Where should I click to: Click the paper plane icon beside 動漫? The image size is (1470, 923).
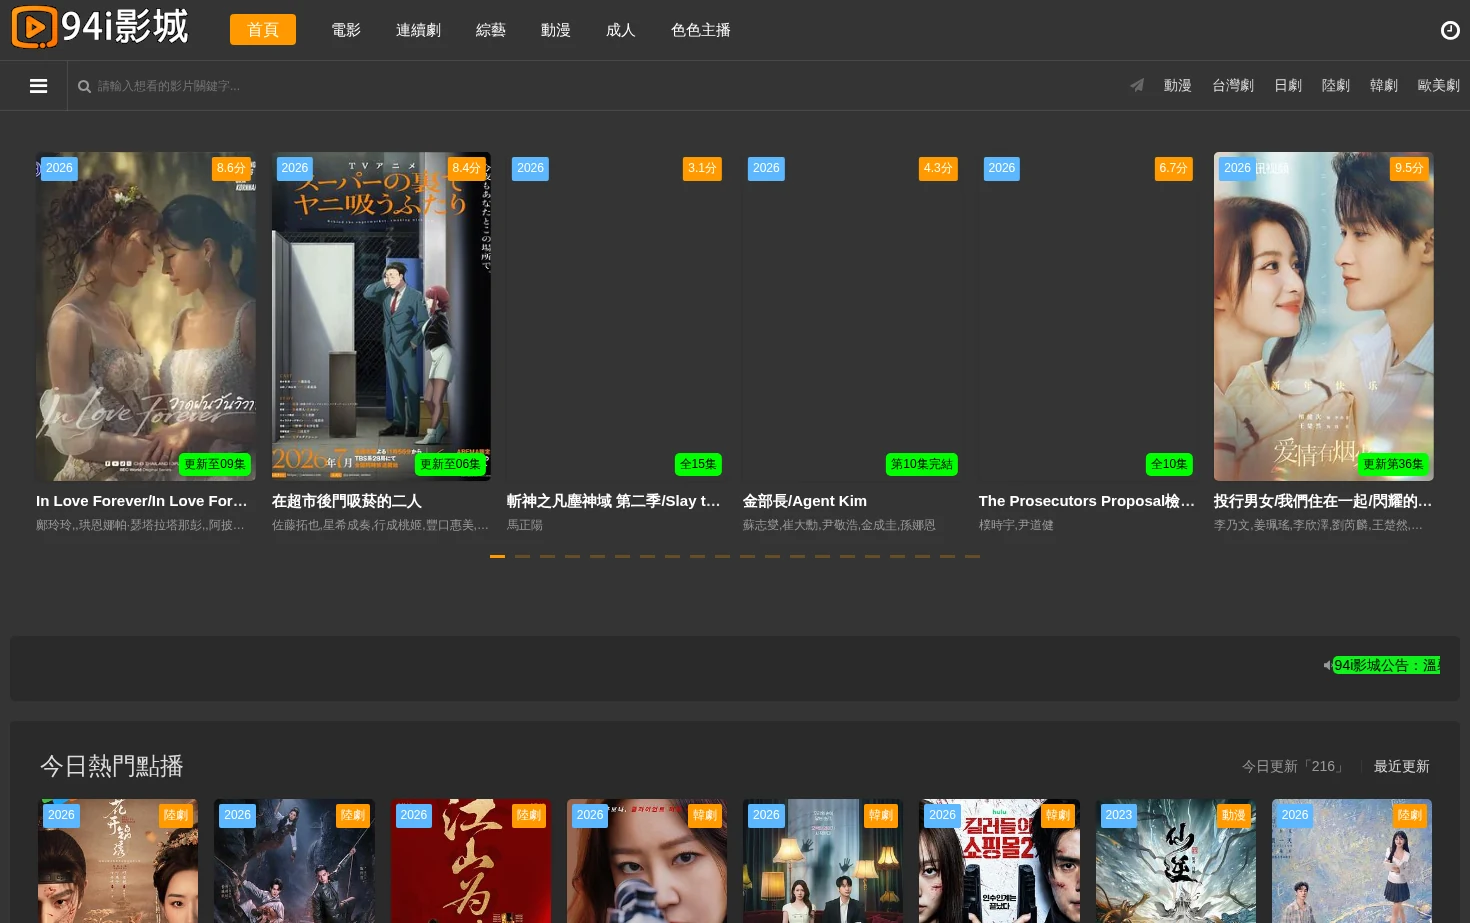[1137, 85]
